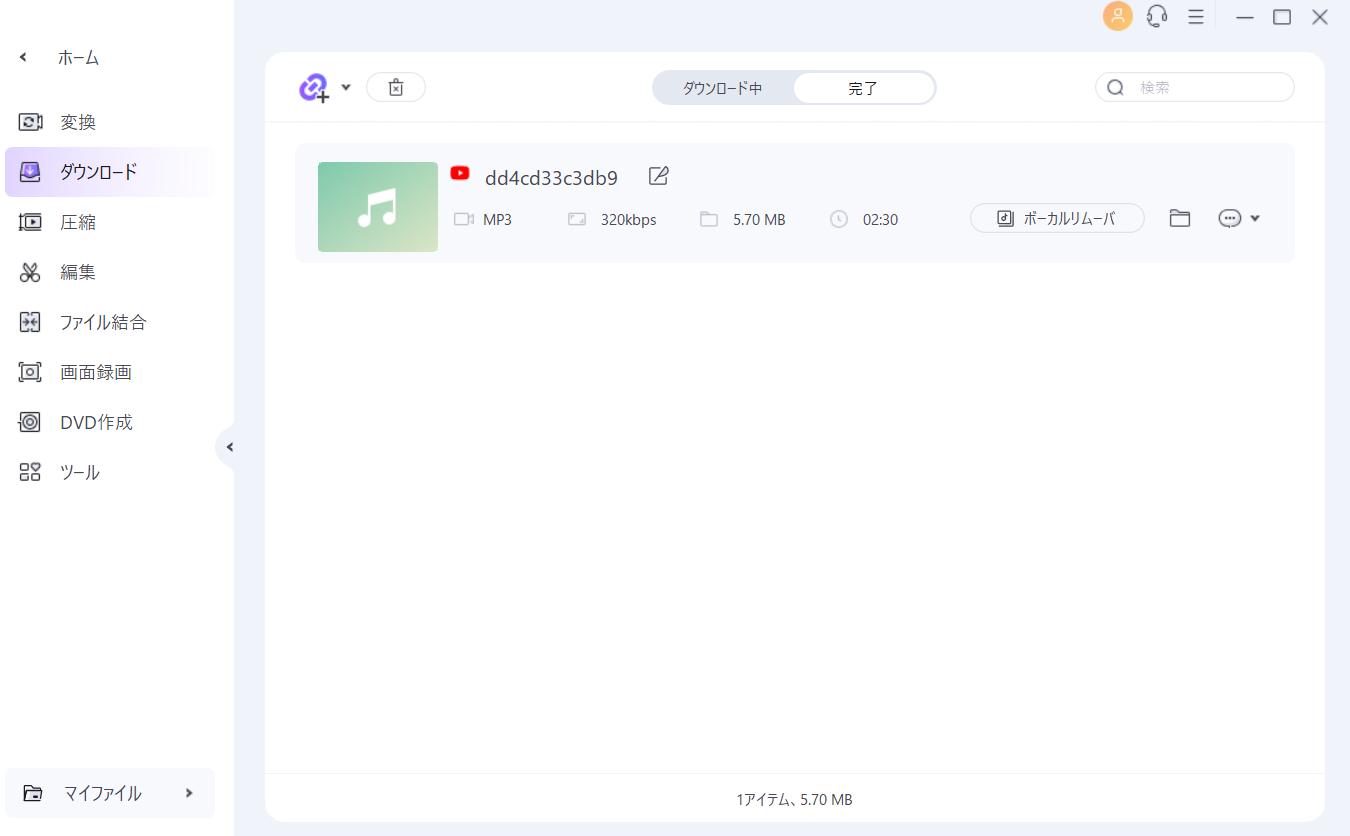The height and width of the screenshot is (836, 1350).
Task: Click the search magnifier icon
Action: [1115, 87]
